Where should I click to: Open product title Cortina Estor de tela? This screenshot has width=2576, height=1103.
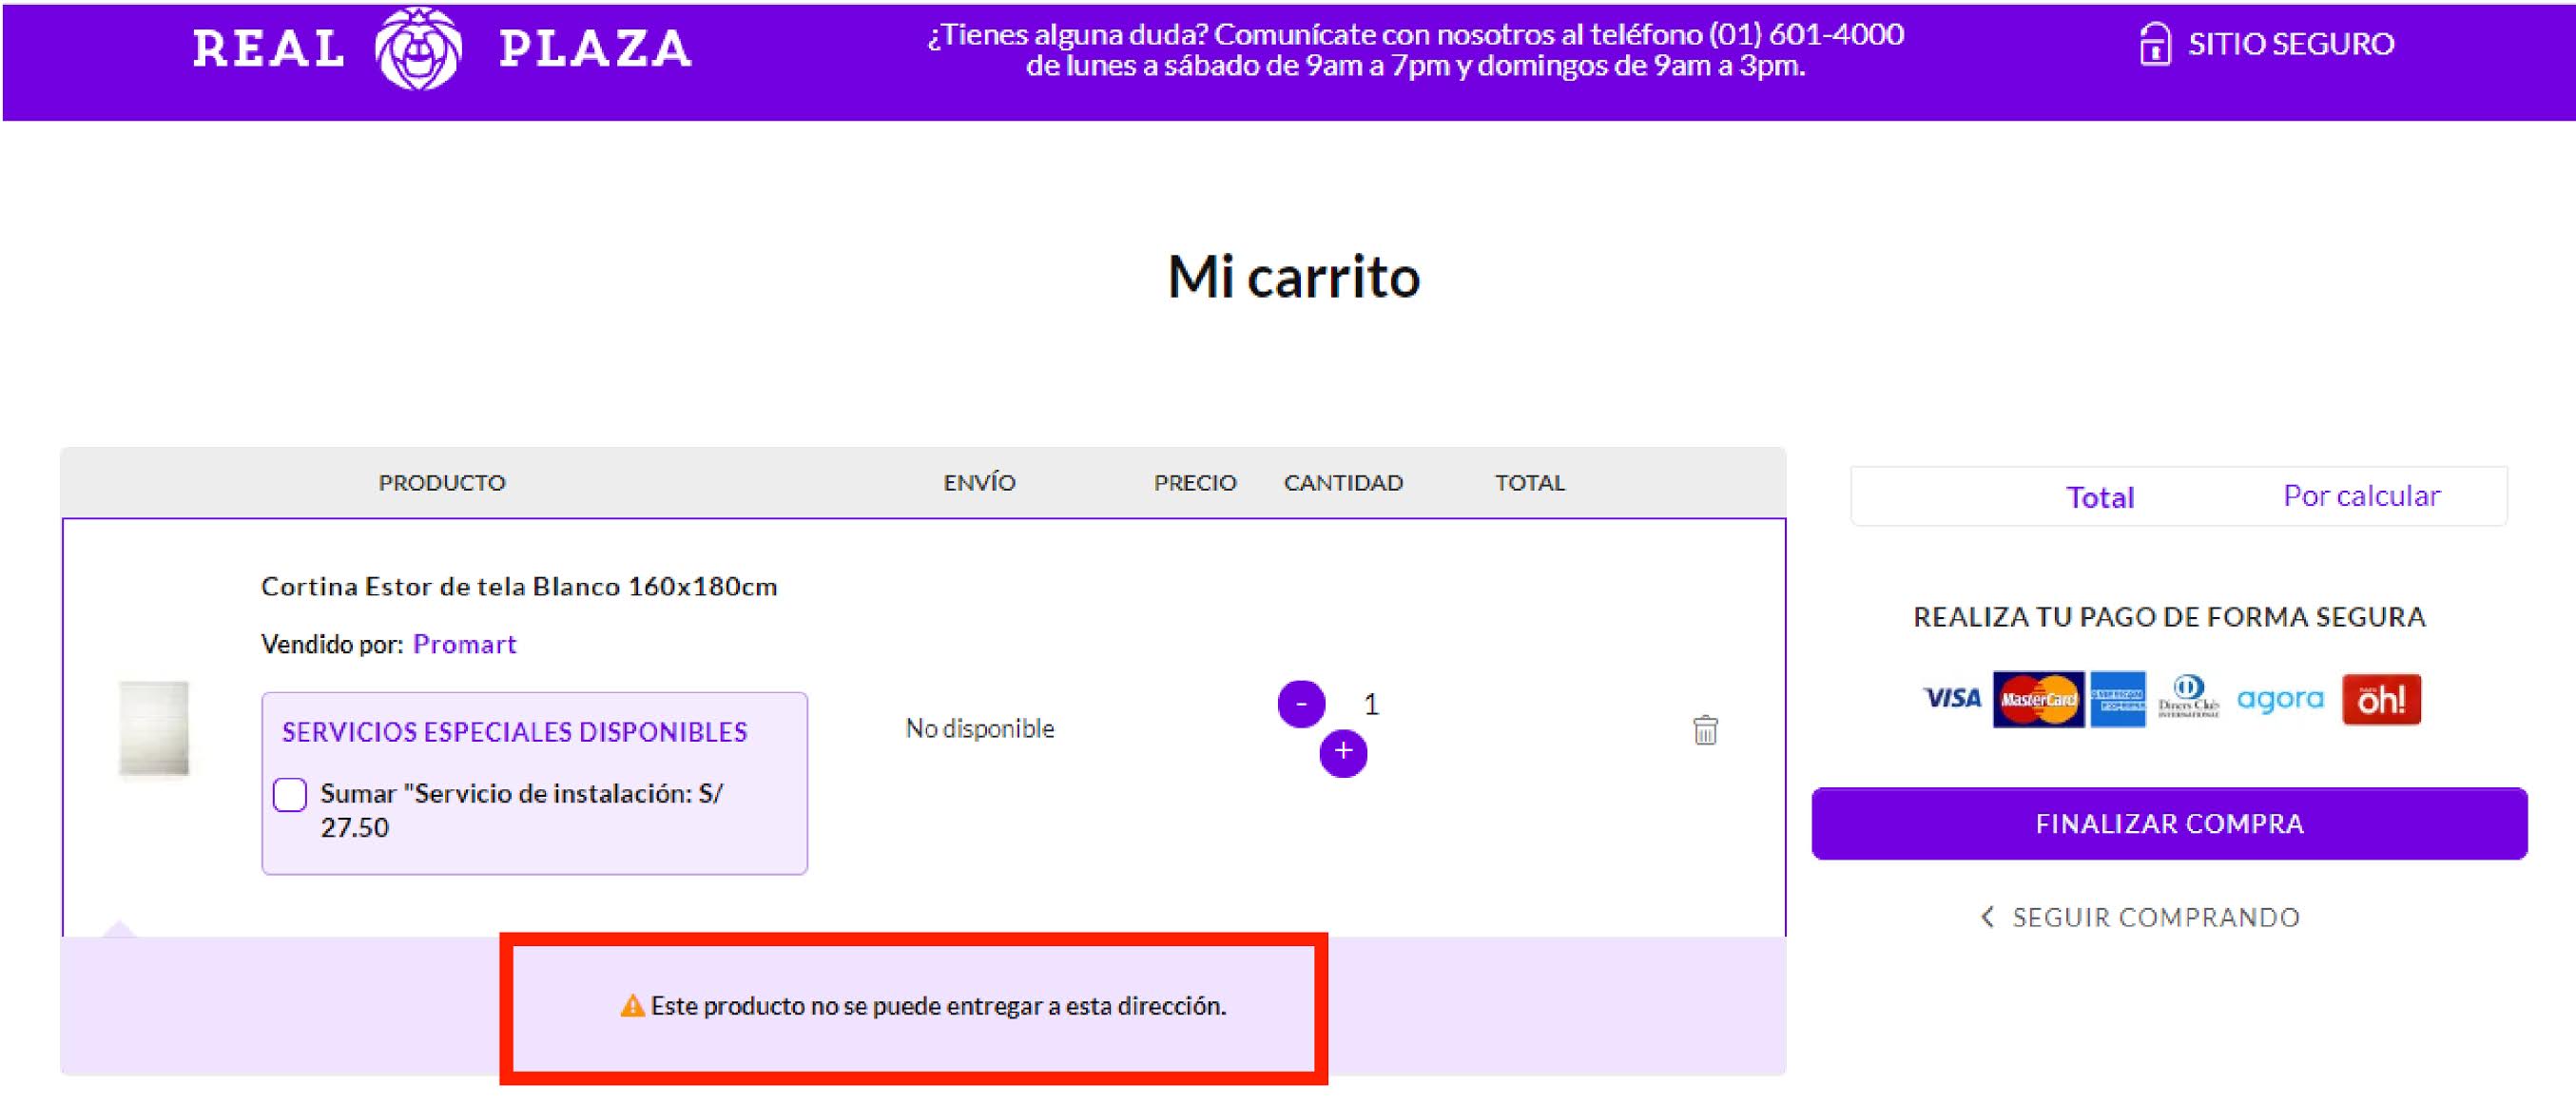(x=519, y=586)
